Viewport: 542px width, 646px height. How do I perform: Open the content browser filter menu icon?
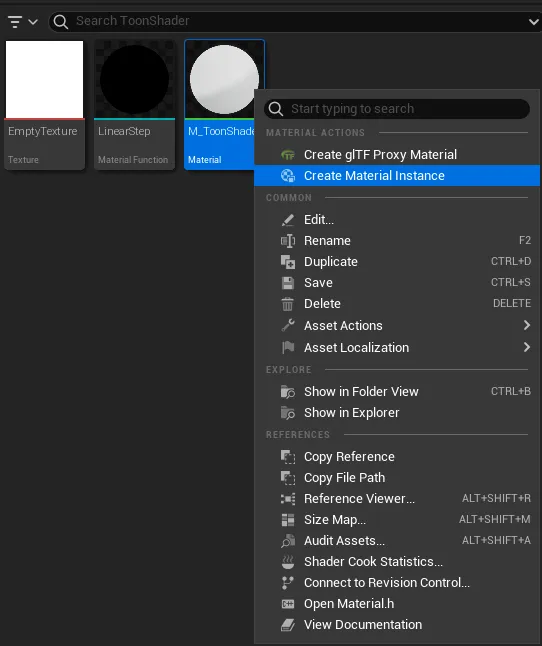click(15, 21)
